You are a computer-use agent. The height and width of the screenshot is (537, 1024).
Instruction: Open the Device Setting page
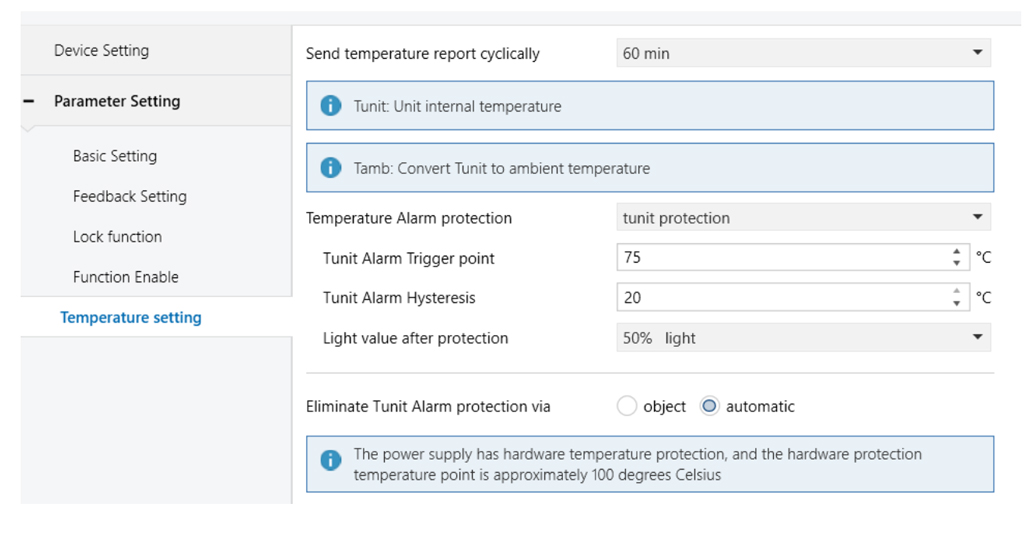click(101, 50)
